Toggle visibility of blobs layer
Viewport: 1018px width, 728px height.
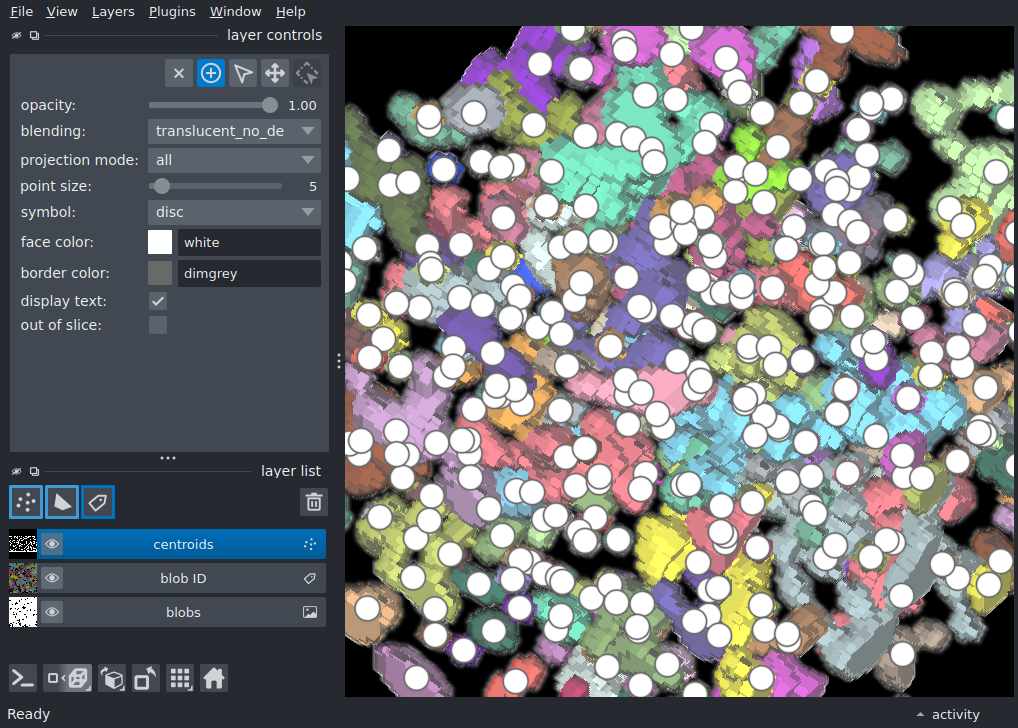tap(53, 612)
